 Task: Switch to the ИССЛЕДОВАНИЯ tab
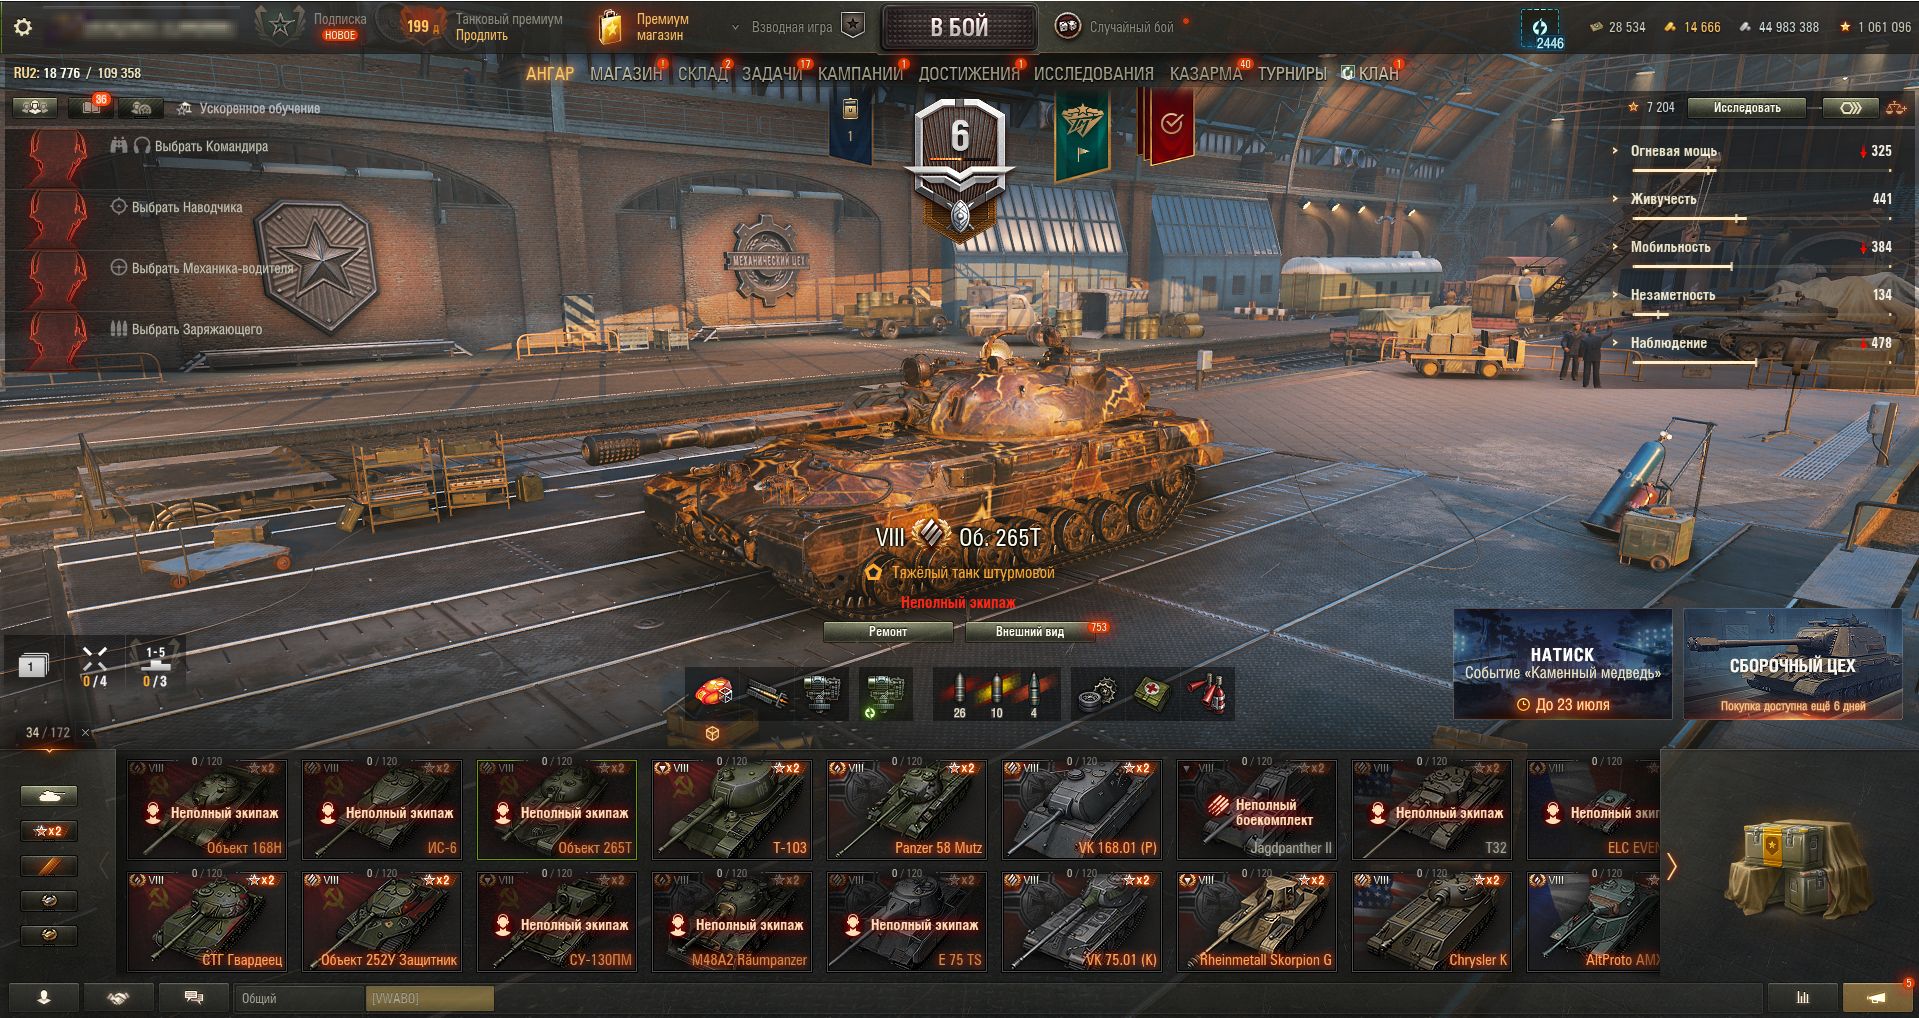[1093, 73]
